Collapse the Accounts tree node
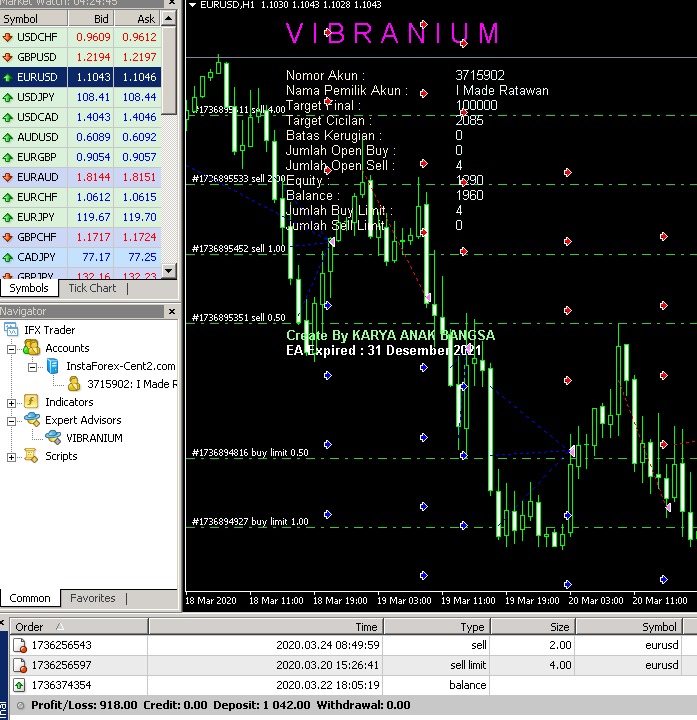Viewport: 697px width, 720px height. coord(12,348)
